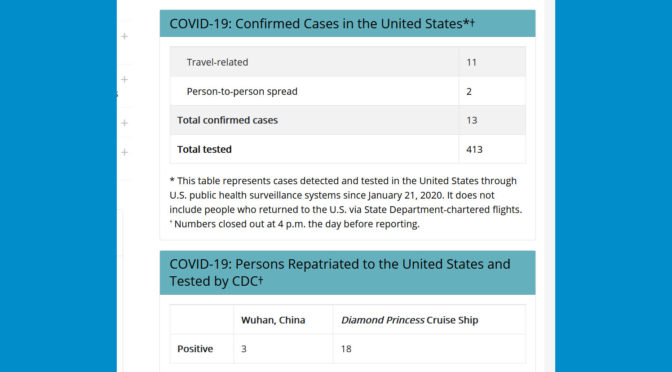Expand plus icon level with Person-to-person spread row
Screen dimensions: 672x372
coord(124,79)
